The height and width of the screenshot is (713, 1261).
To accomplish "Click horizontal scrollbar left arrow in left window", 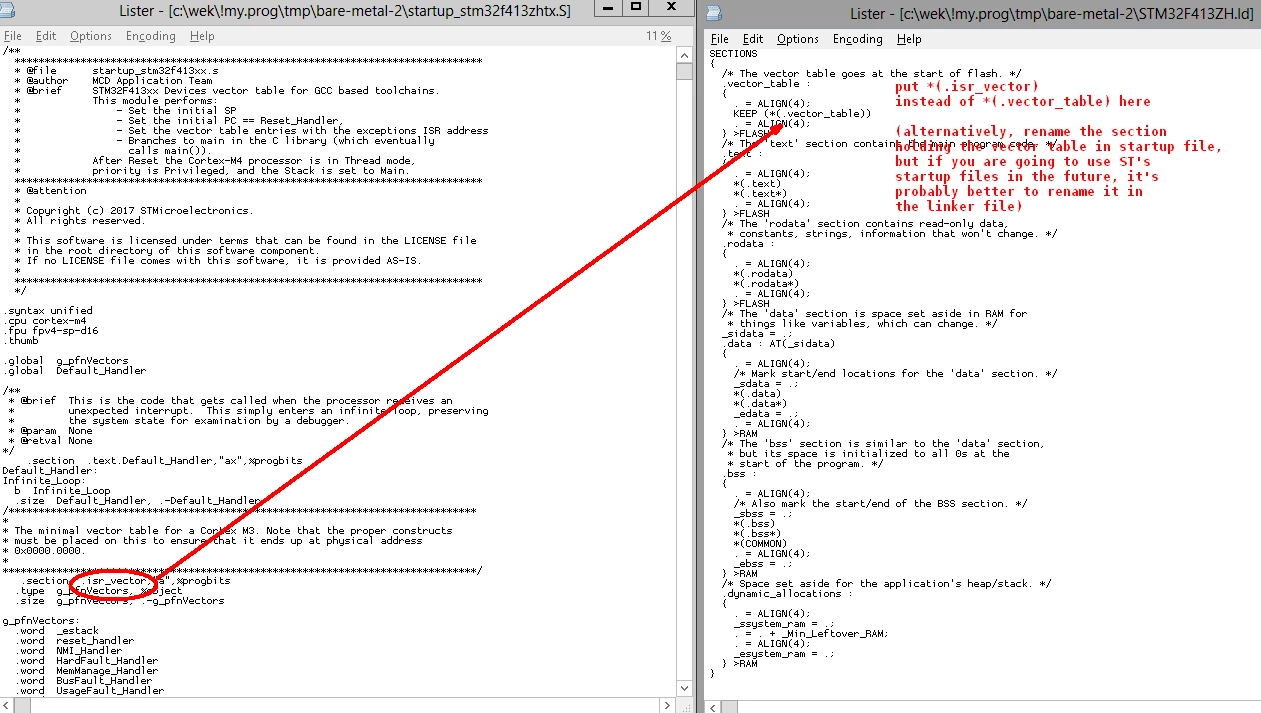I will tap(8, 706).
